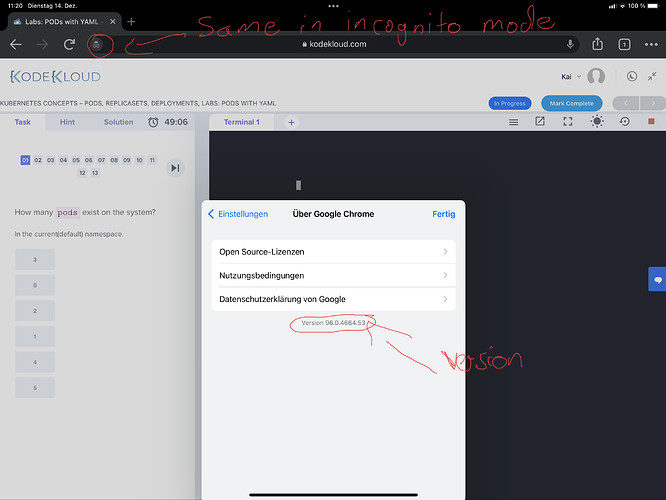This screenshot has height=500, width=666.
Task: Reload the kodekloud.com page
Action: [x=69, y=44]
